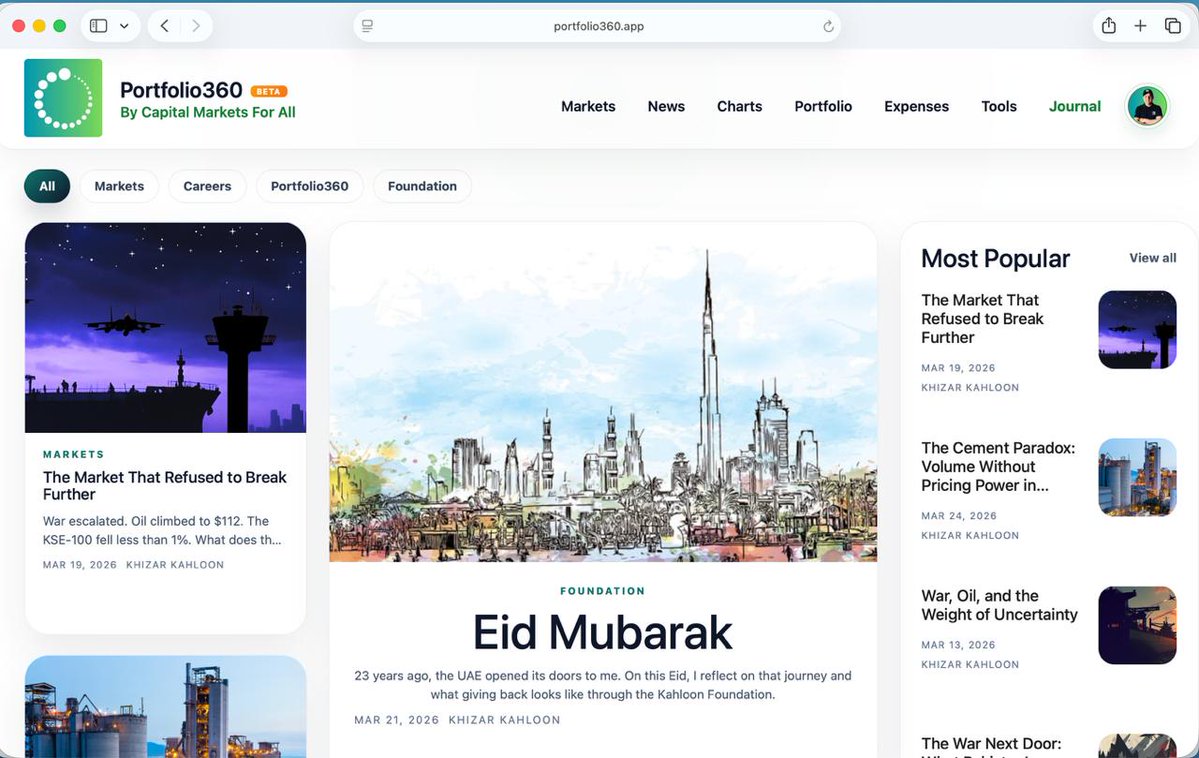This screenshot has width=1199, height=758.
Task: Open the Dubai skyline Eid Mubarak image
Action: [603, 392]
